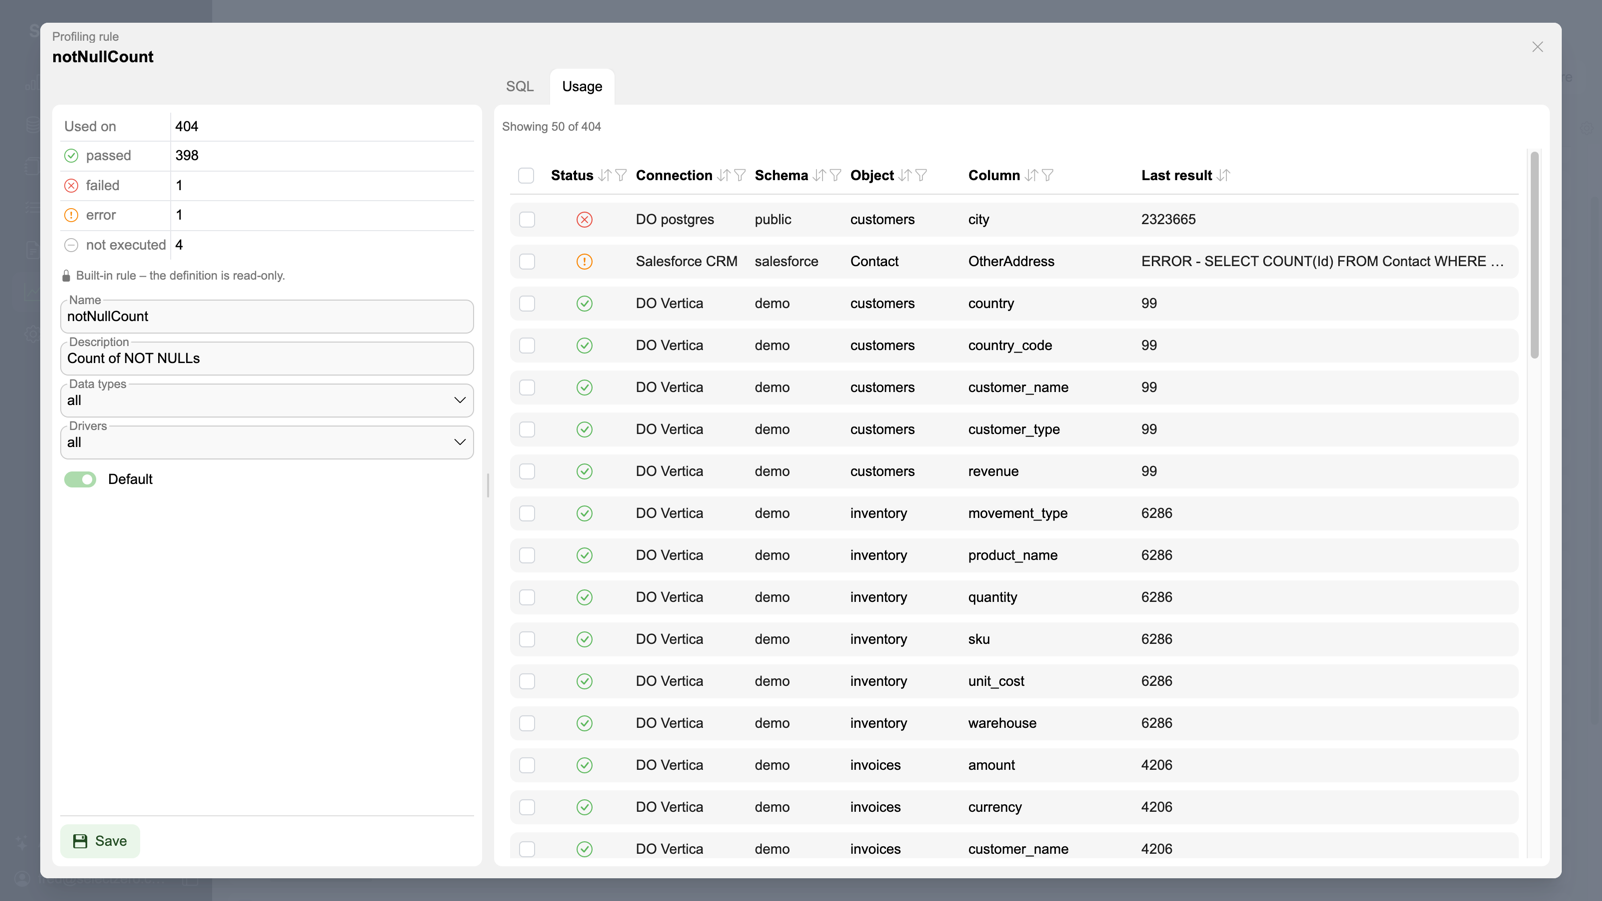Check the customers country_code row
This screenshot has width=1602, height=901.
(x=527, y=345)
